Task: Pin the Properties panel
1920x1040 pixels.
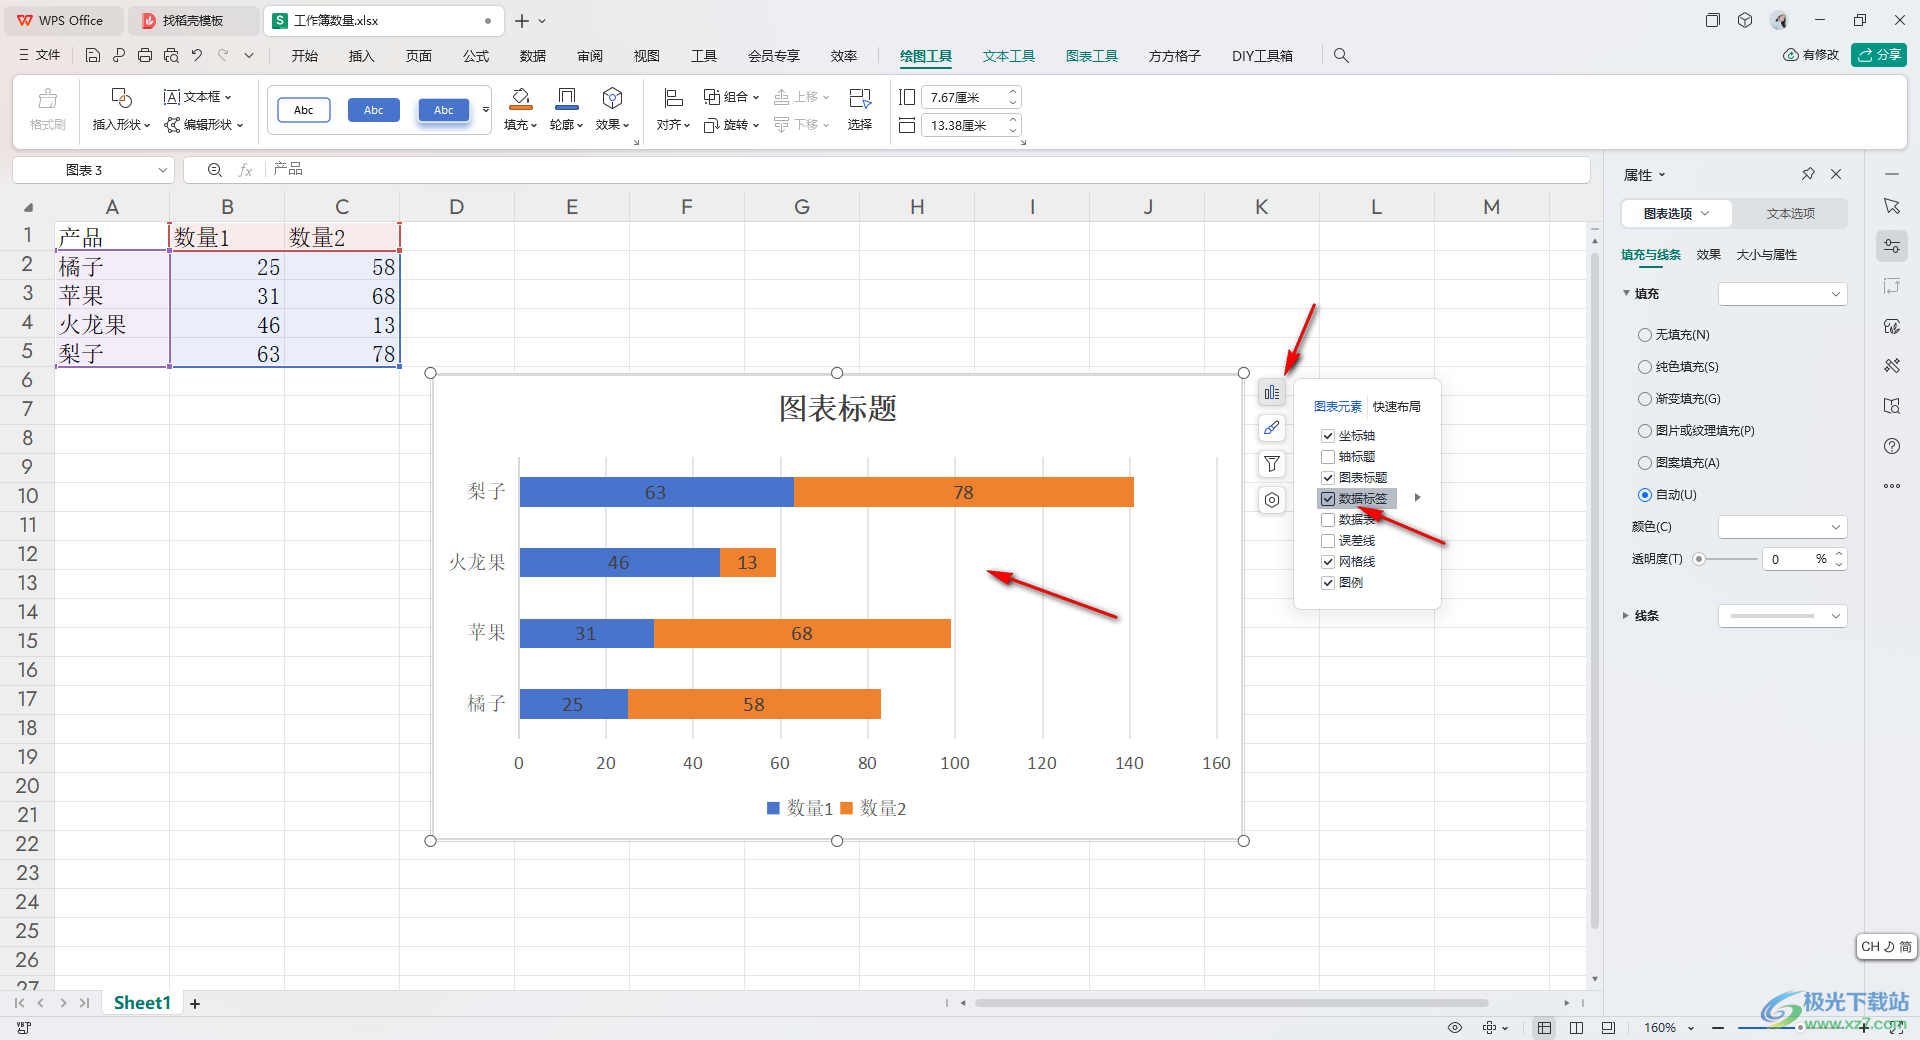Action: 1808,174
